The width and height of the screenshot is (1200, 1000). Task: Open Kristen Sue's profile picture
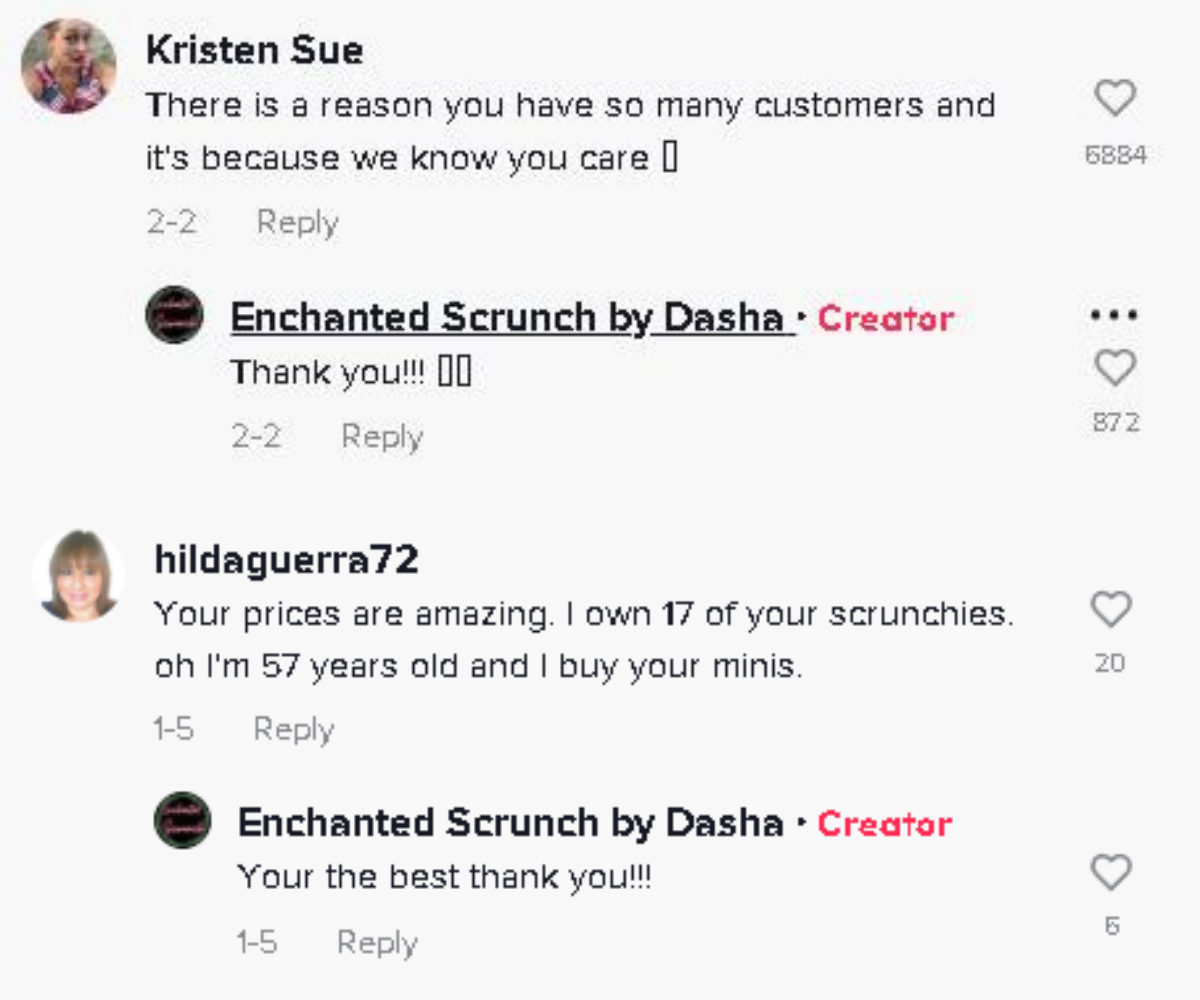69,66
